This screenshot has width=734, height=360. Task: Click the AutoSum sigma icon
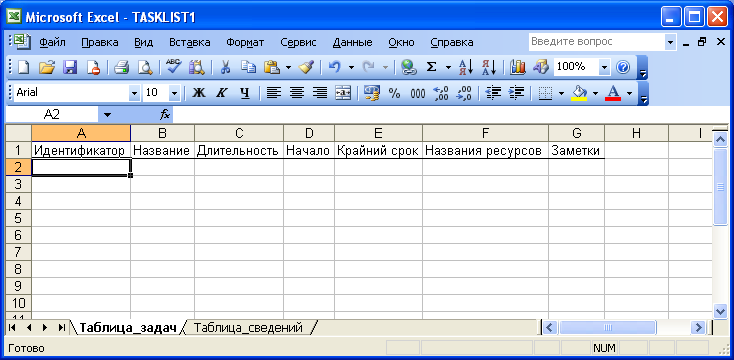tap(432, 67)
